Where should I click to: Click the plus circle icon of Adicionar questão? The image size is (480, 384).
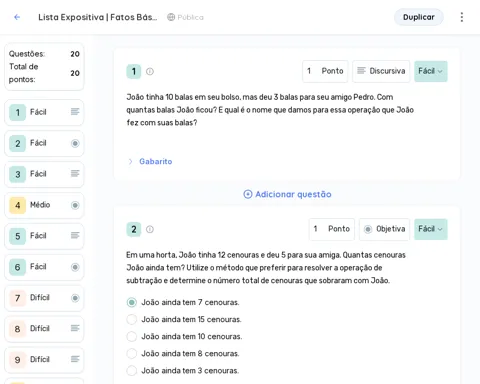(248, 194)
